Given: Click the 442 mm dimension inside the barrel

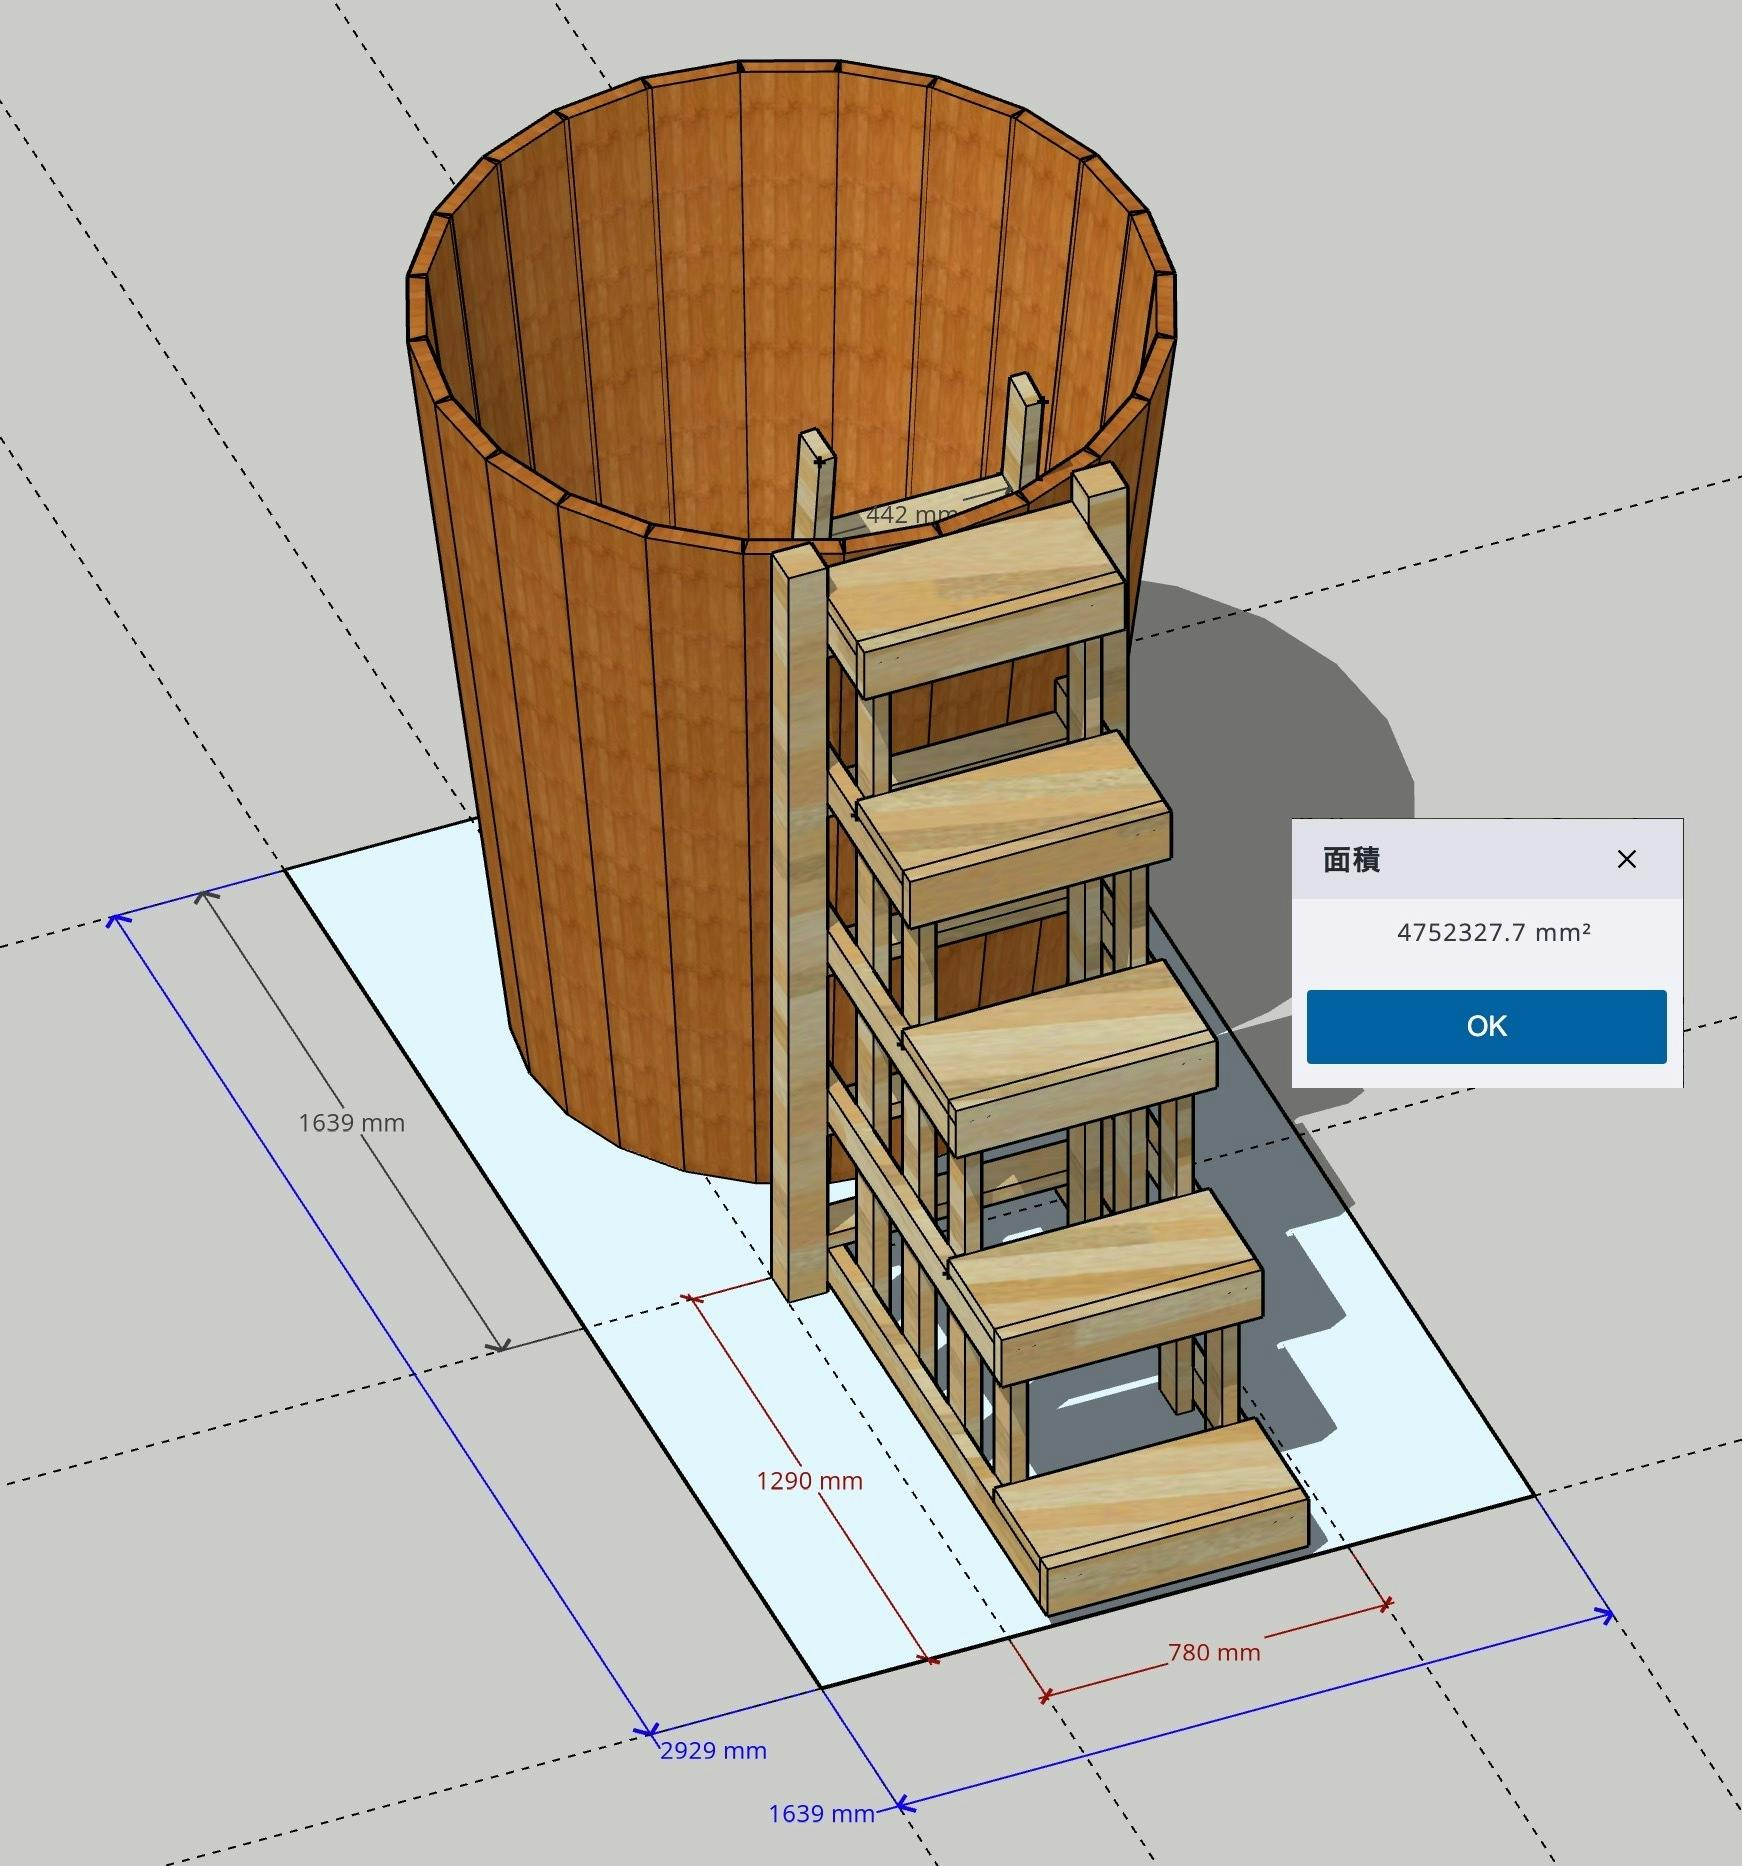Looking at the screenshot, I should coord(910,515).
